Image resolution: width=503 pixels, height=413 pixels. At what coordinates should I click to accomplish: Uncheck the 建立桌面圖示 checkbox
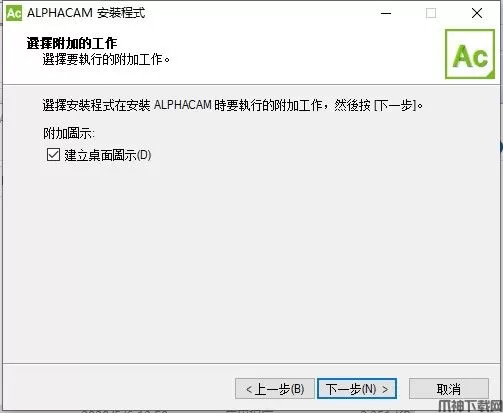click(x=53, y=155)
